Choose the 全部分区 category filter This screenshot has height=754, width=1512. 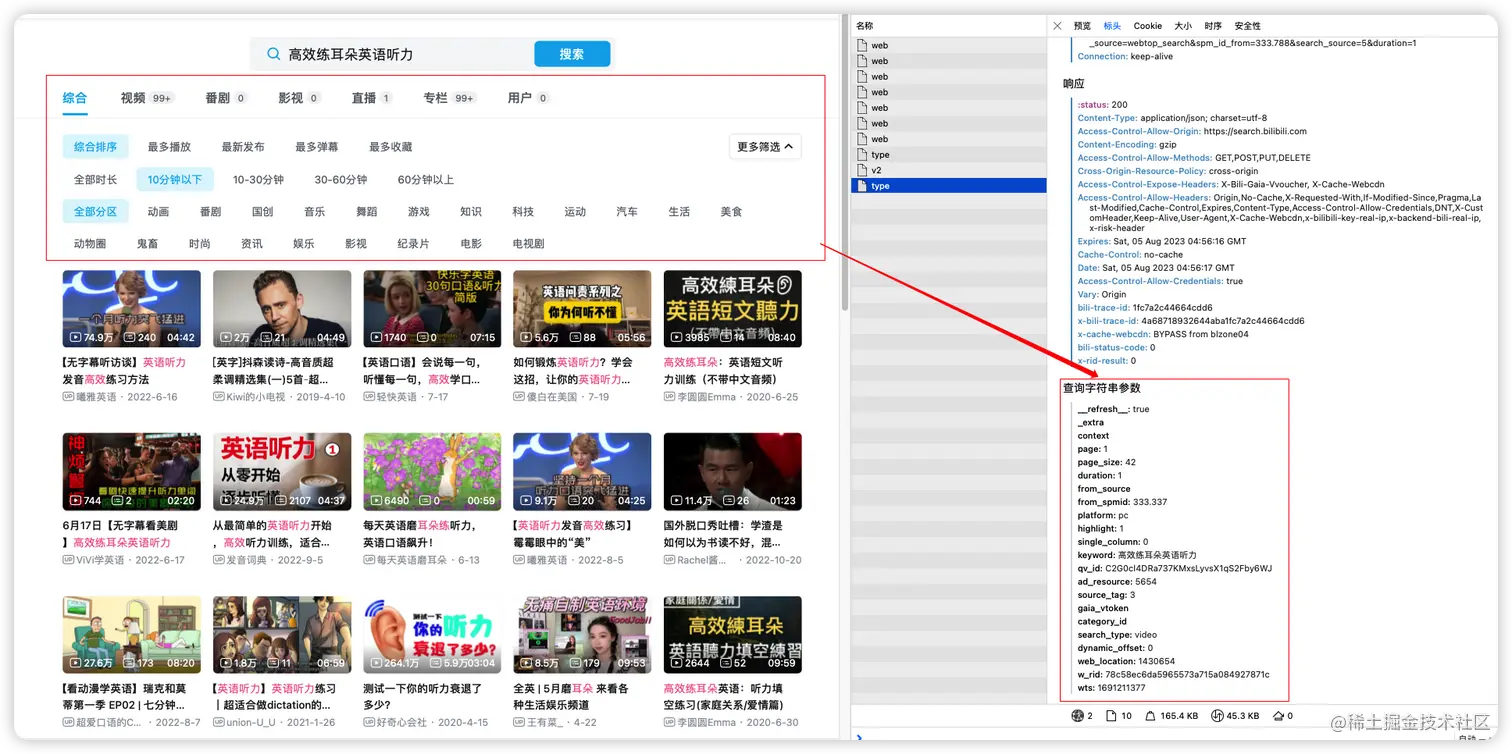[x=96, y=212]
